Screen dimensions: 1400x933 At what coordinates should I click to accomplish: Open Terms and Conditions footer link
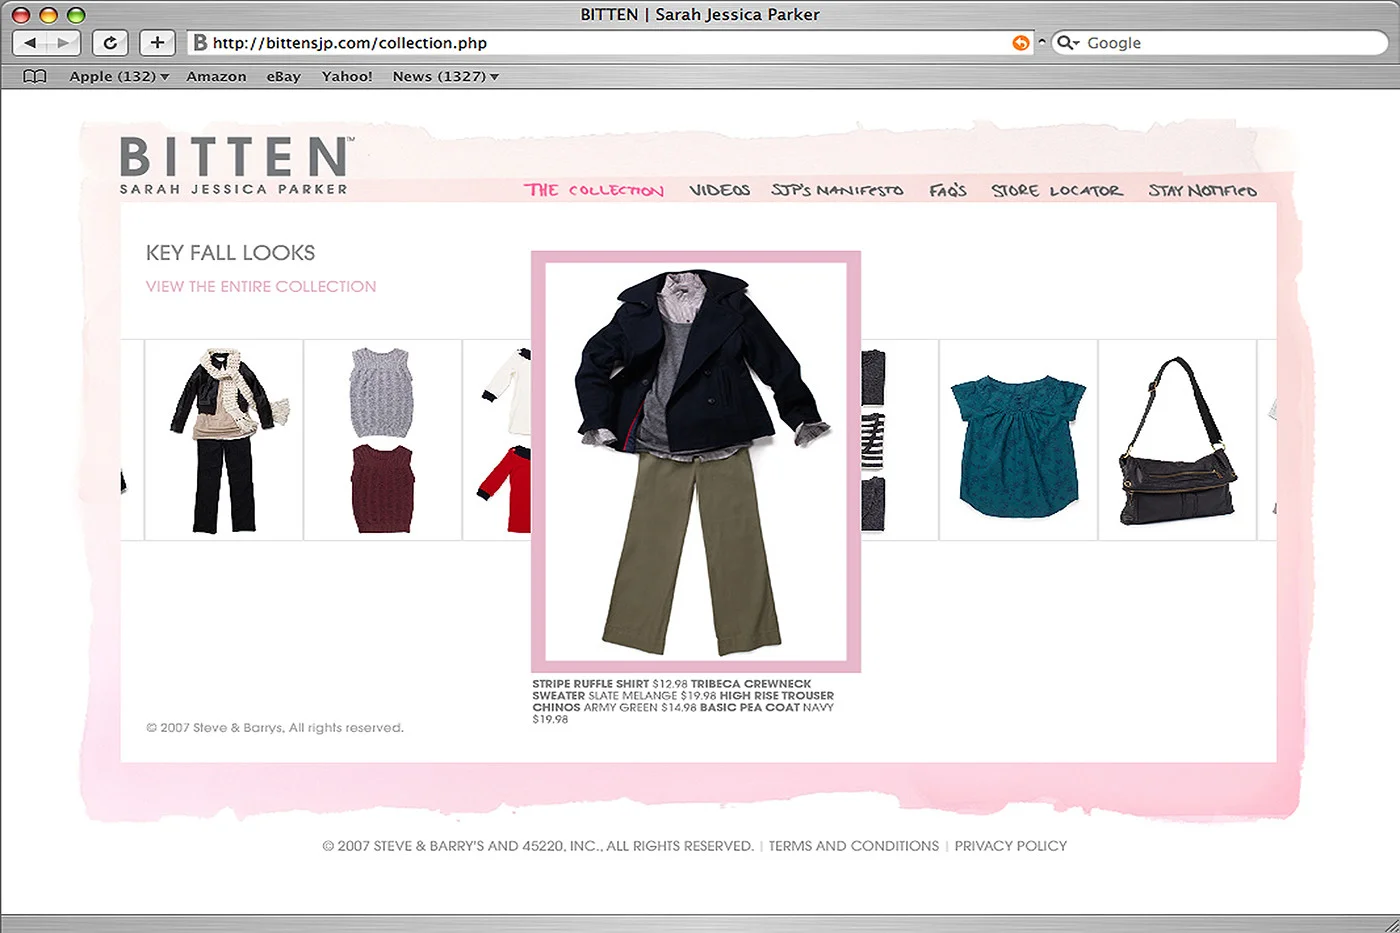854,846
